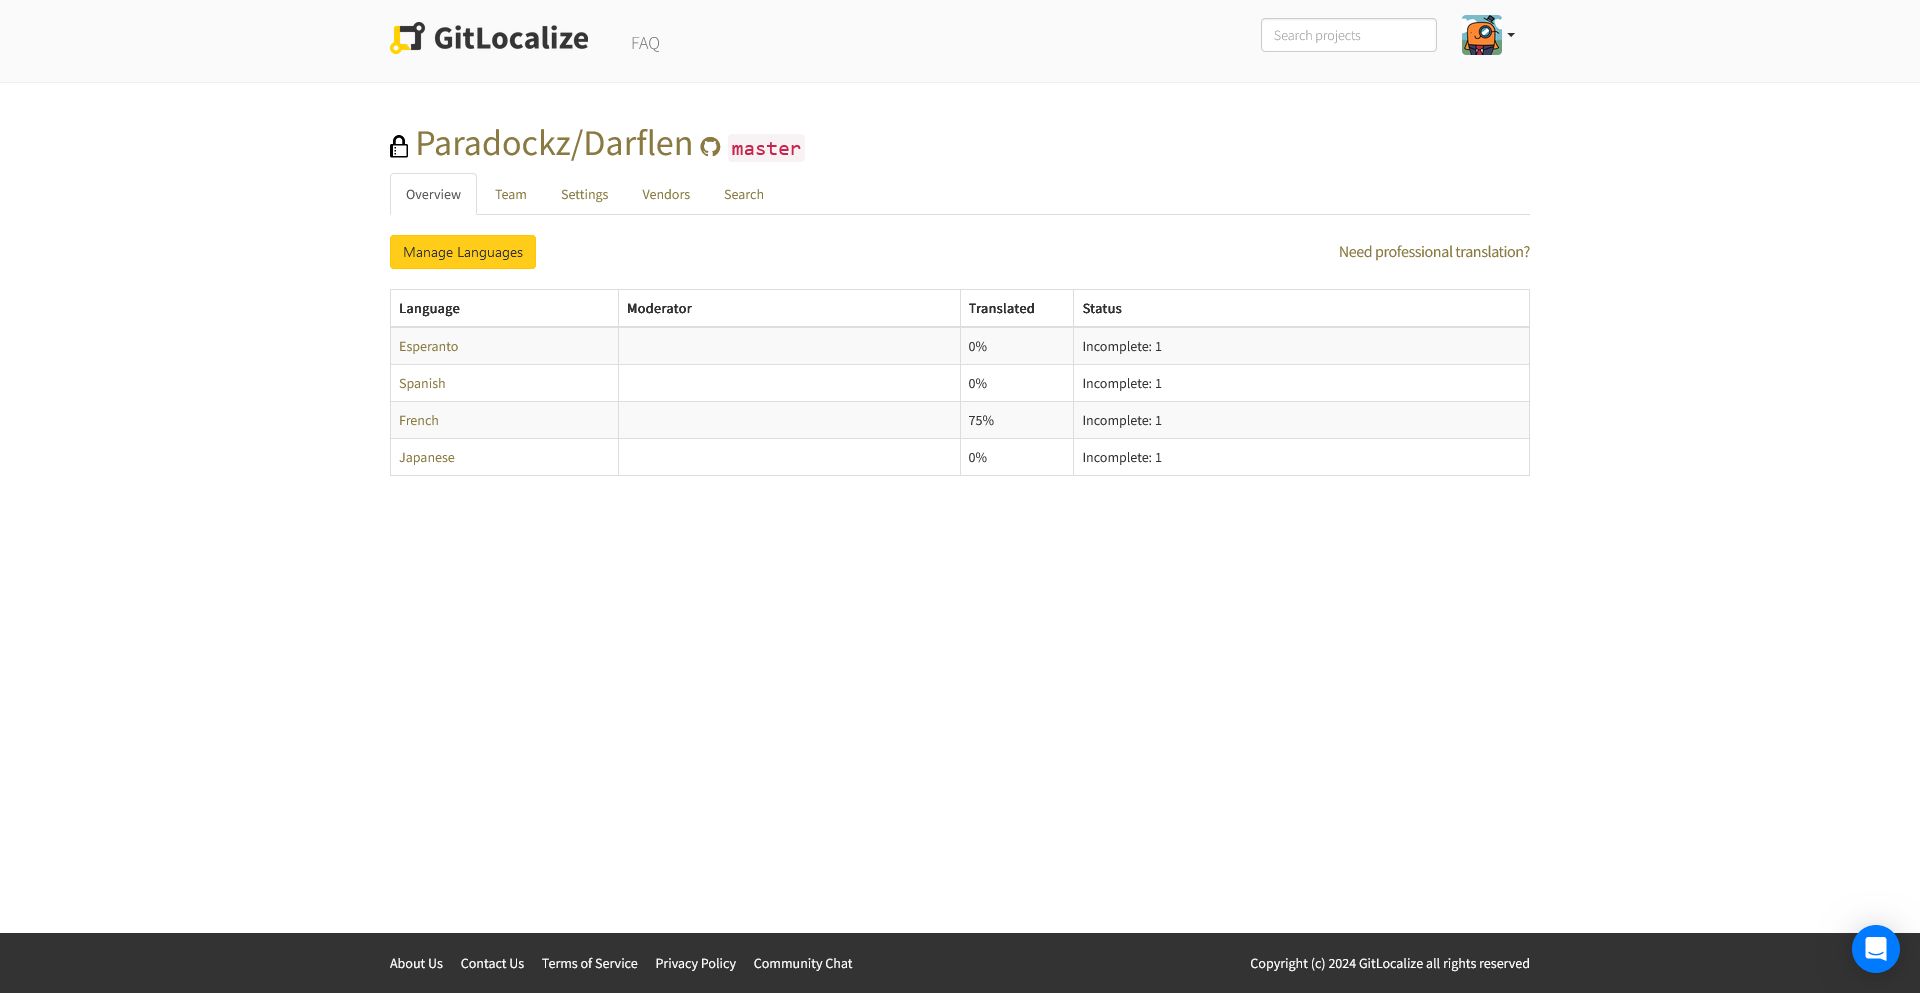Open the GitHub repository icon link

coord(710,147)
